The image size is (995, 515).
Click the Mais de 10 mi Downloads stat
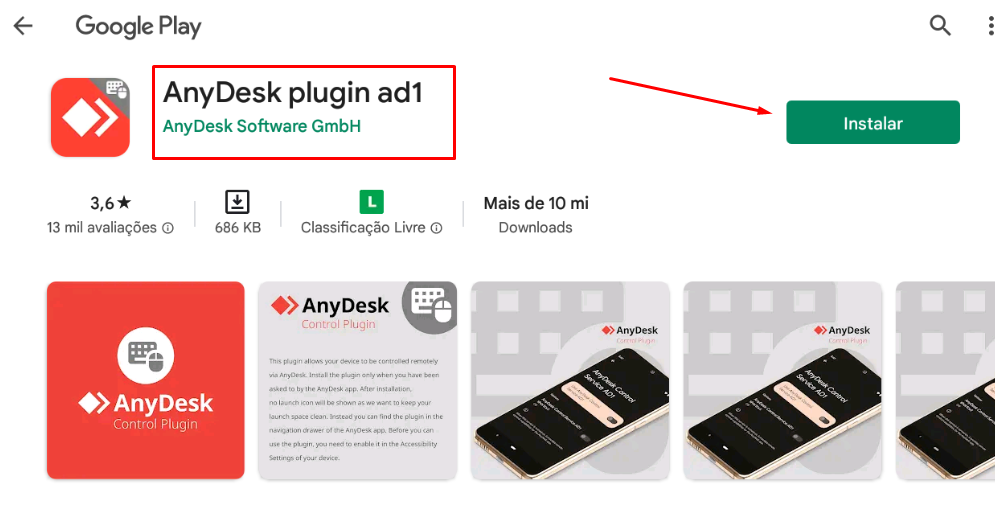coord(536,215)
